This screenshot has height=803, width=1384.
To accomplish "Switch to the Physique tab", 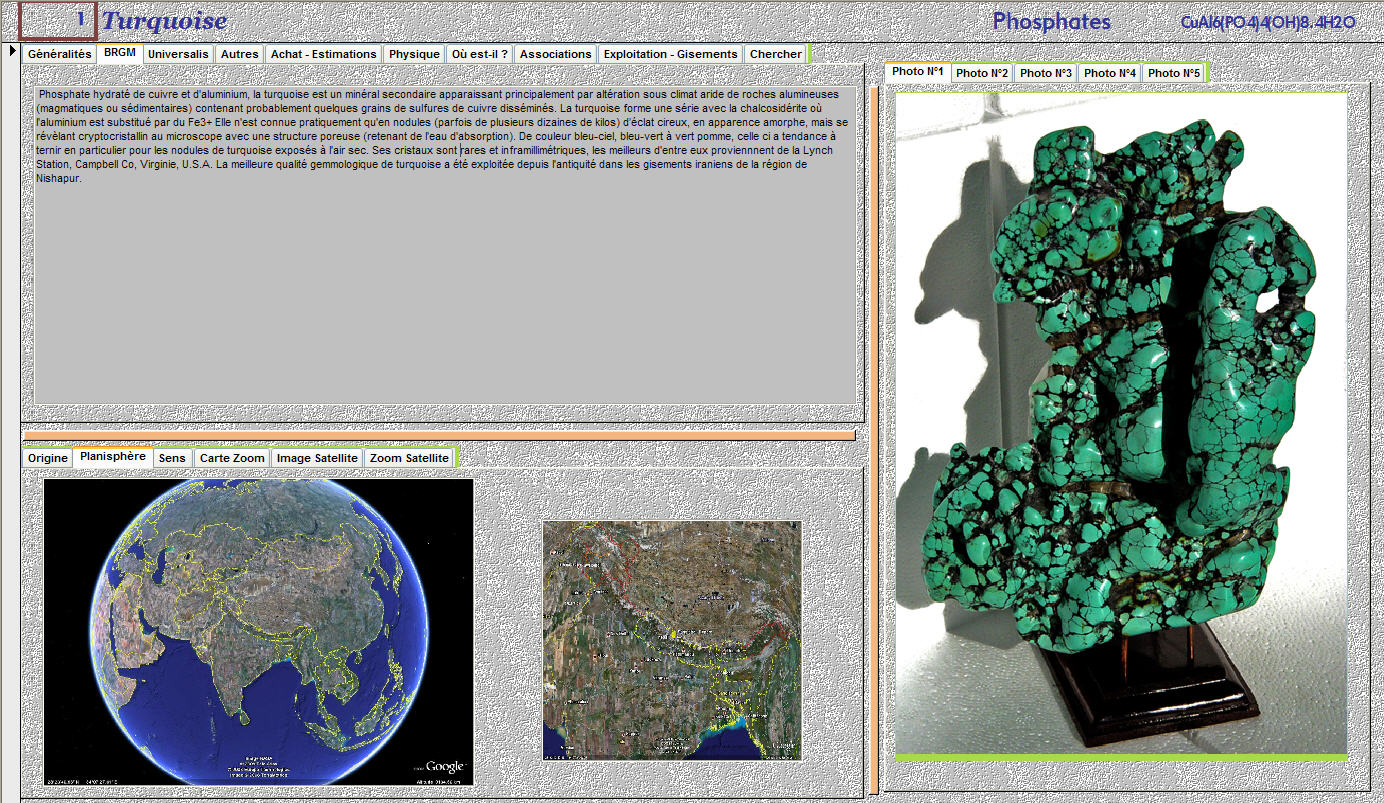I will 414,54.
